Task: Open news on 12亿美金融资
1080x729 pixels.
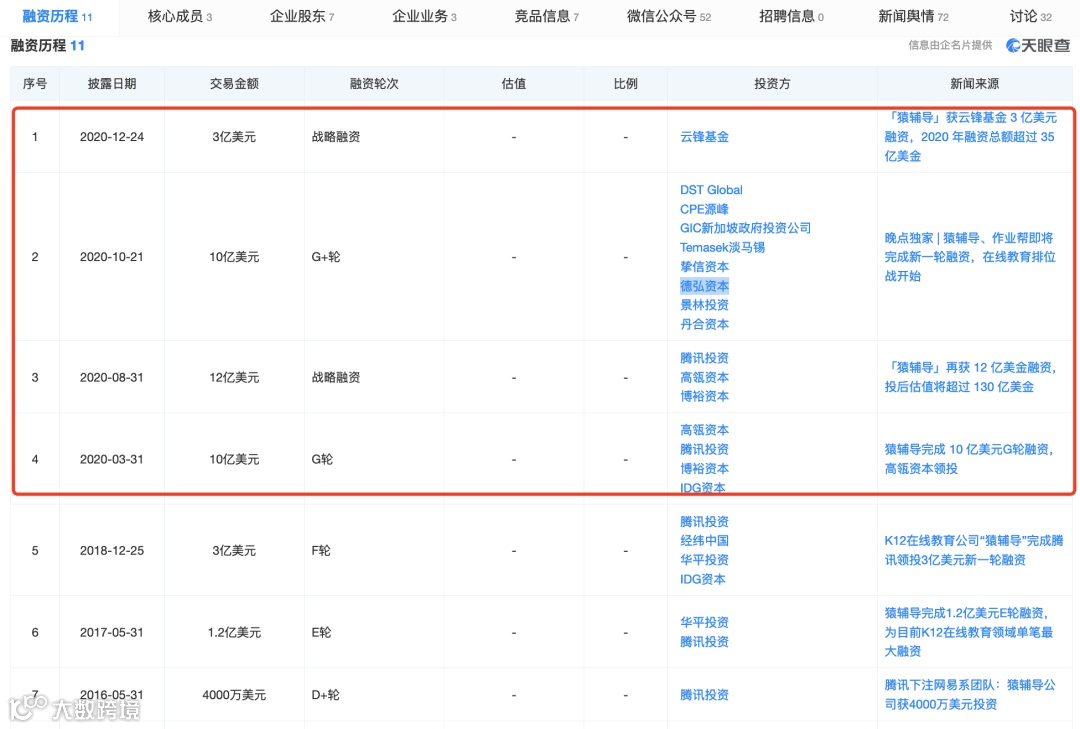Action: [x=970, y=377]
